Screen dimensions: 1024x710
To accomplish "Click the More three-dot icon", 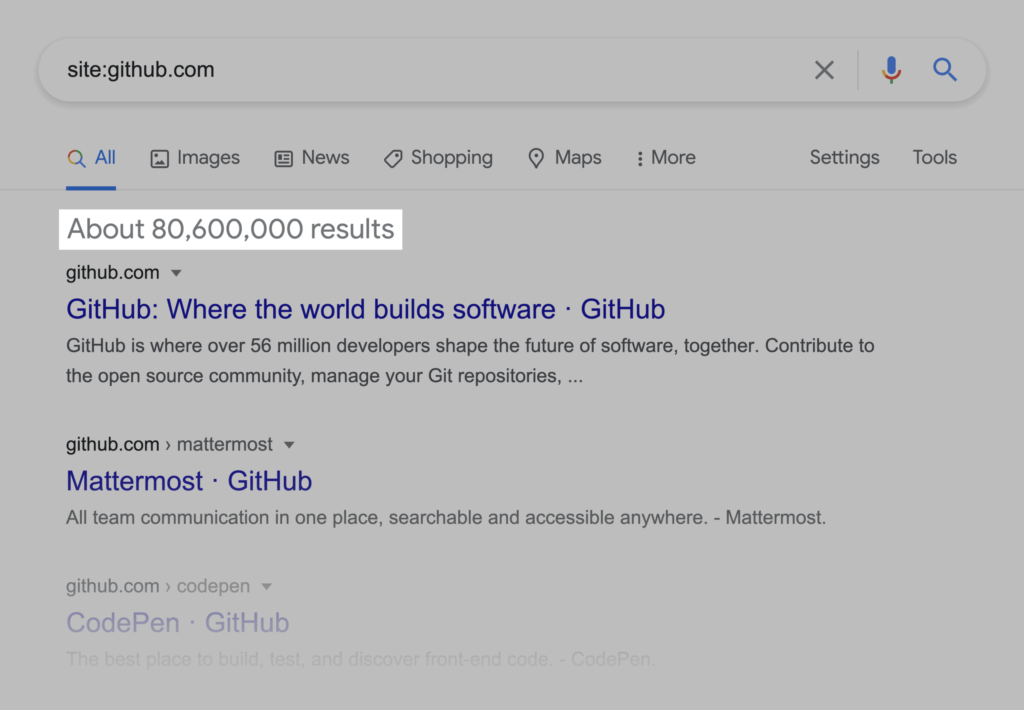I will click(x=640, y=158).
